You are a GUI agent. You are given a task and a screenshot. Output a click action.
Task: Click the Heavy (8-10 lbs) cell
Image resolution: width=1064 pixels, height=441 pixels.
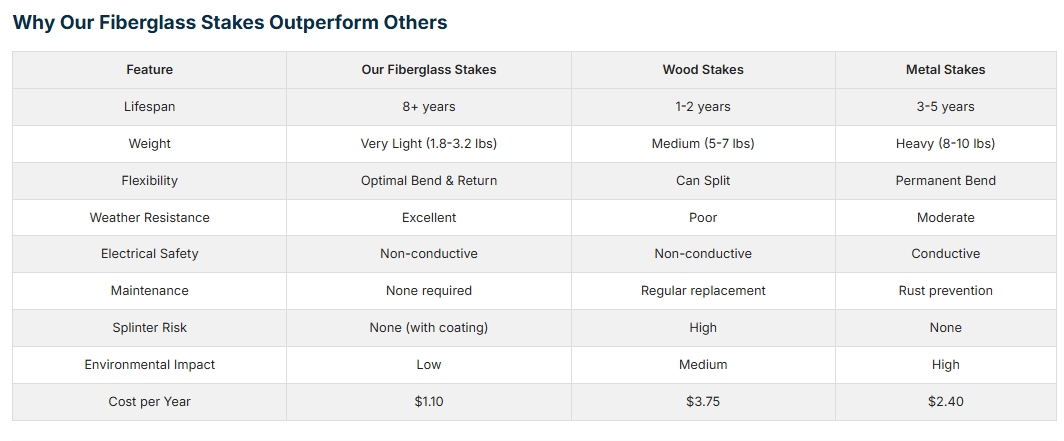pyautogui.click(x=945, y=144)
